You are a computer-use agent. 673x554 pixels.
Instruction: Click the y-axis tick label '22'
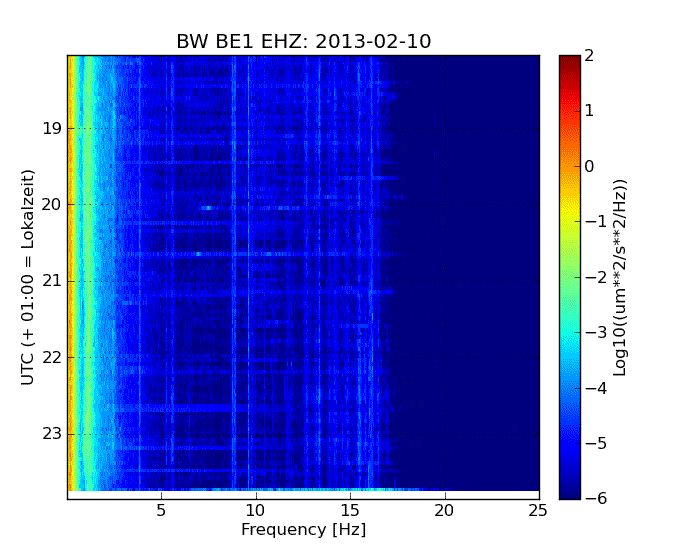tap(52, 357)
